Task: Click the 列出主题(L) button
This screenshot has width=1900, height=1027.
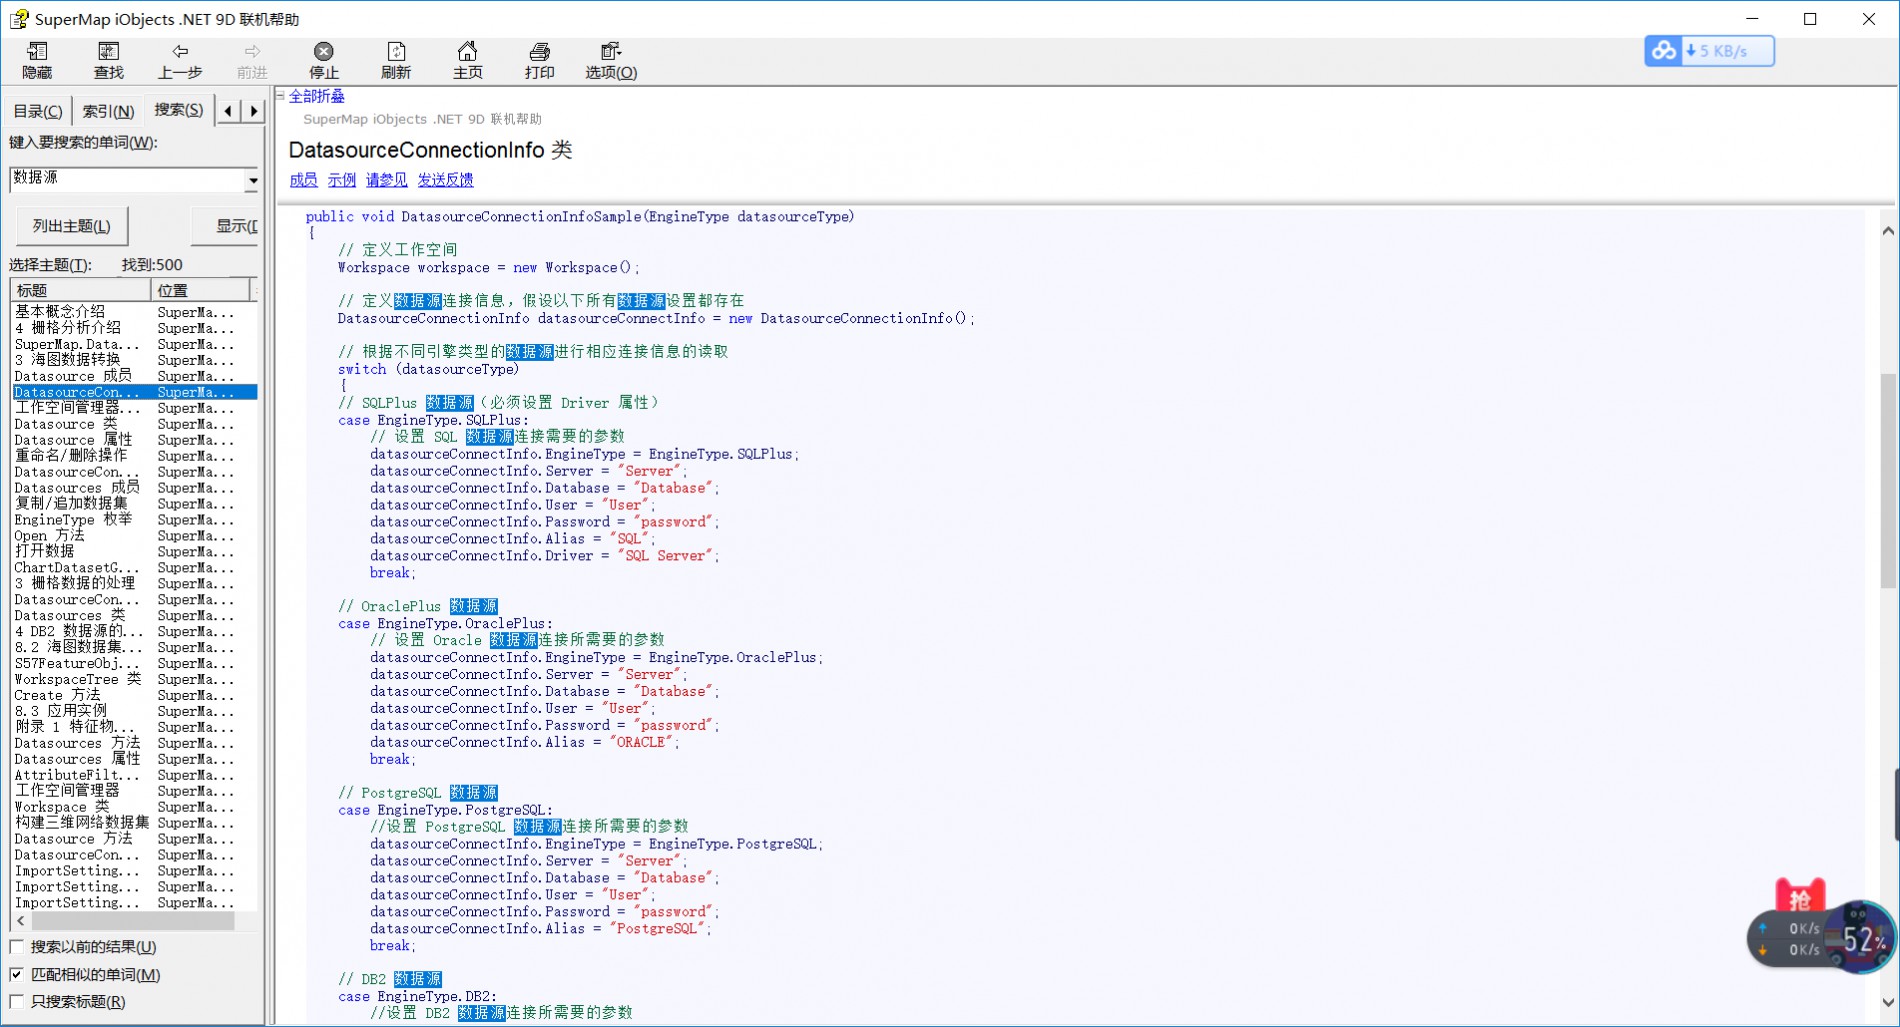Action: click(72, 226)
